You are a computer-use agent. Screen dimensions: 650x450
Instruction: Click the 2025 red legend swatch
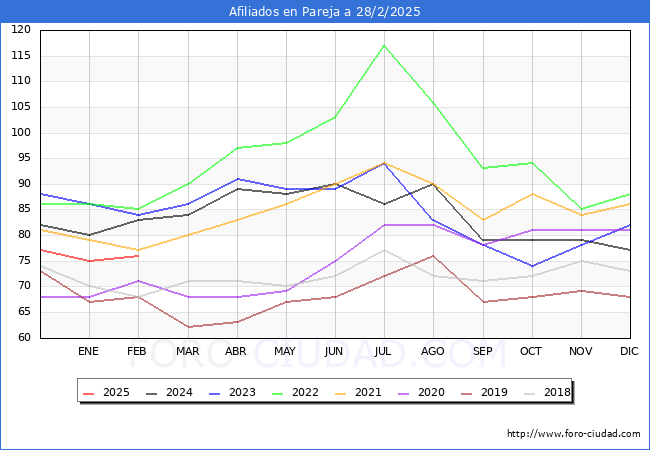pos(89,393)
